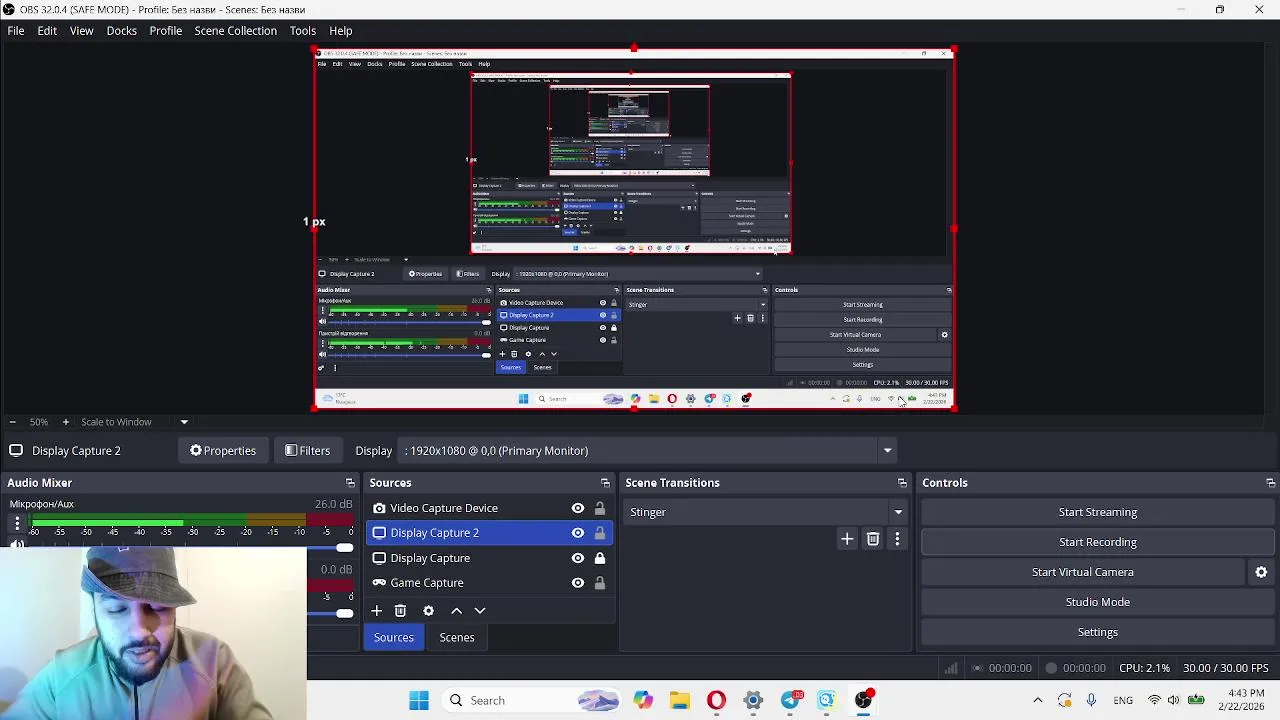Viewport: 1280px width, 720px height.
Task: Open the Docks menu
Action: point(121,31)
